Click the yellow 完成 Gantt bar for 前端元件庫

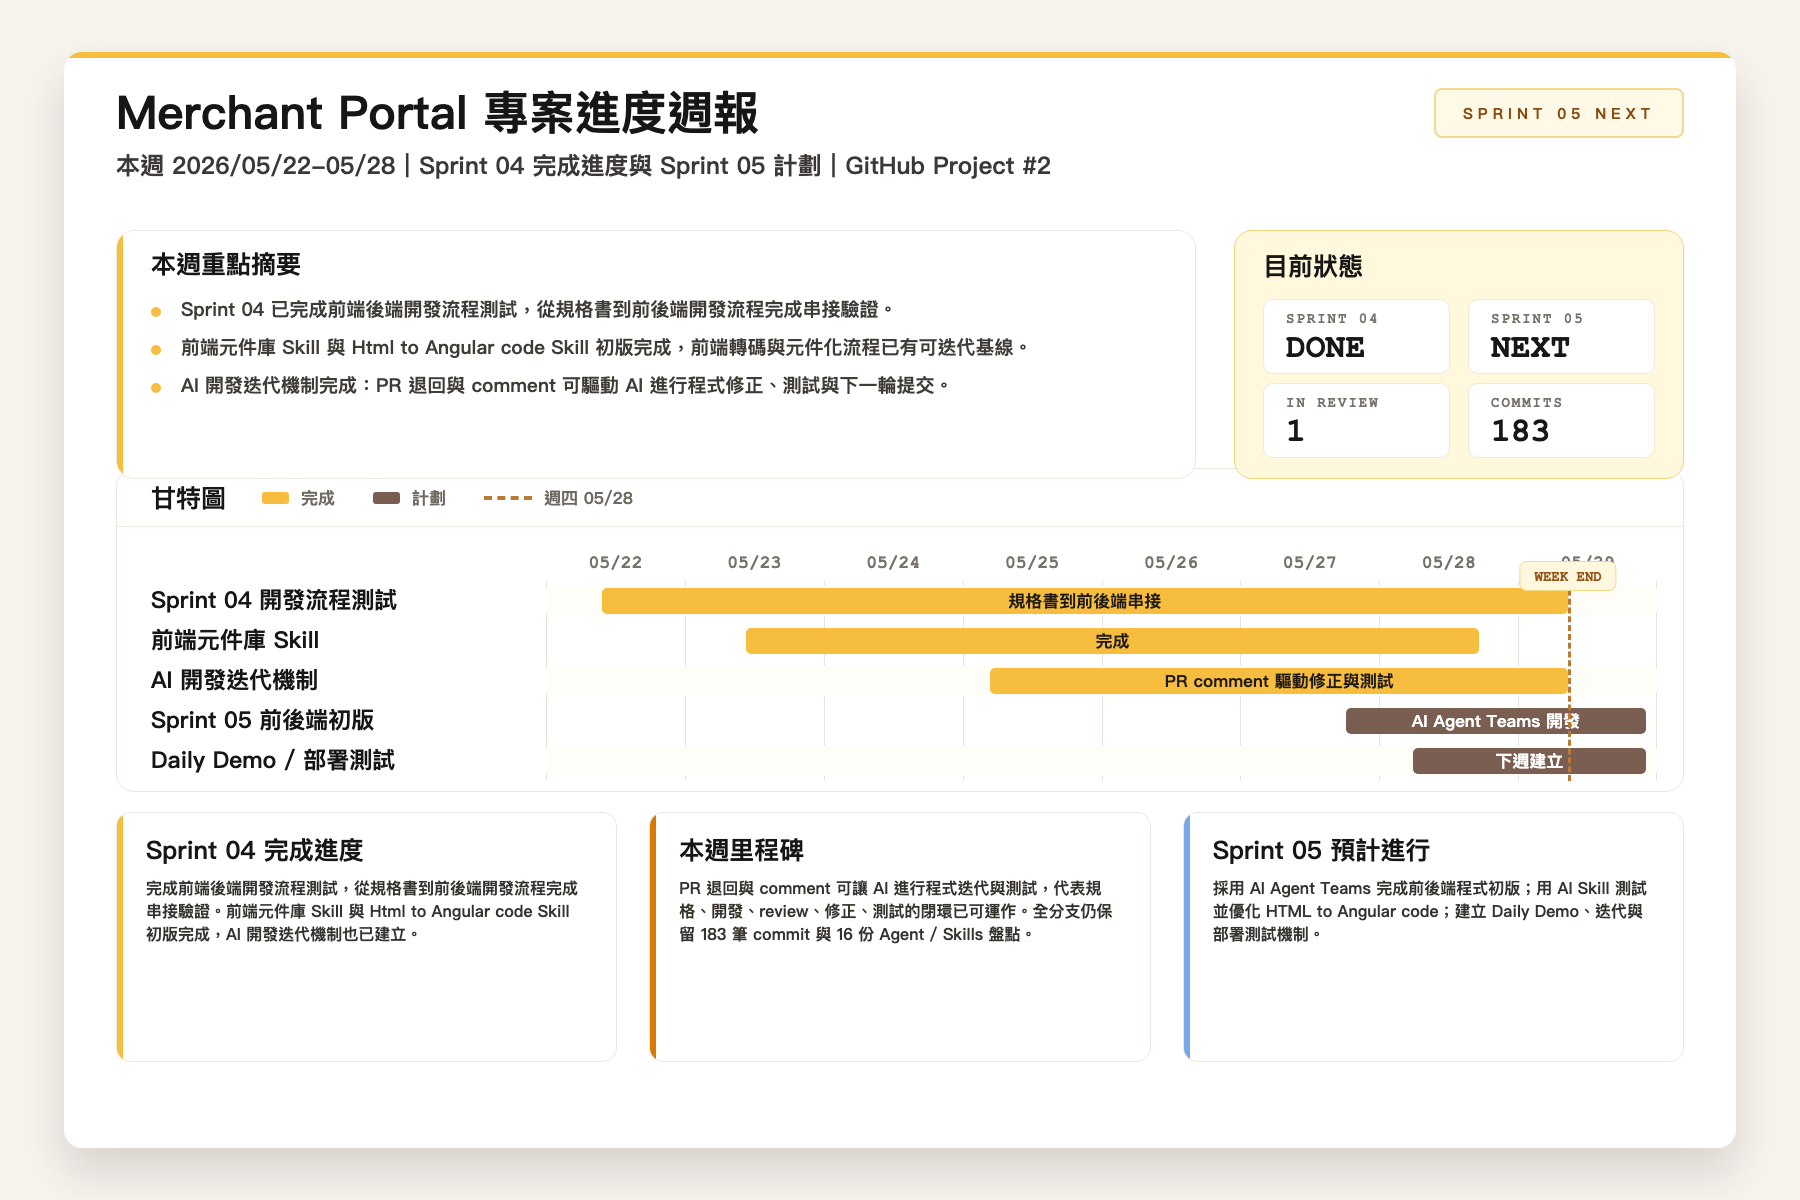(x=1112, y=641)
